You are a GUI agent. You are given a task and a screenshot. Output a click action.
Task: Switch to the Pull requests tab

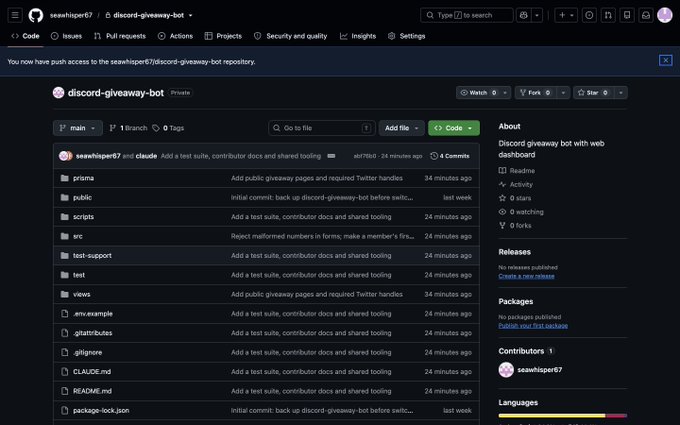point(120,36)
